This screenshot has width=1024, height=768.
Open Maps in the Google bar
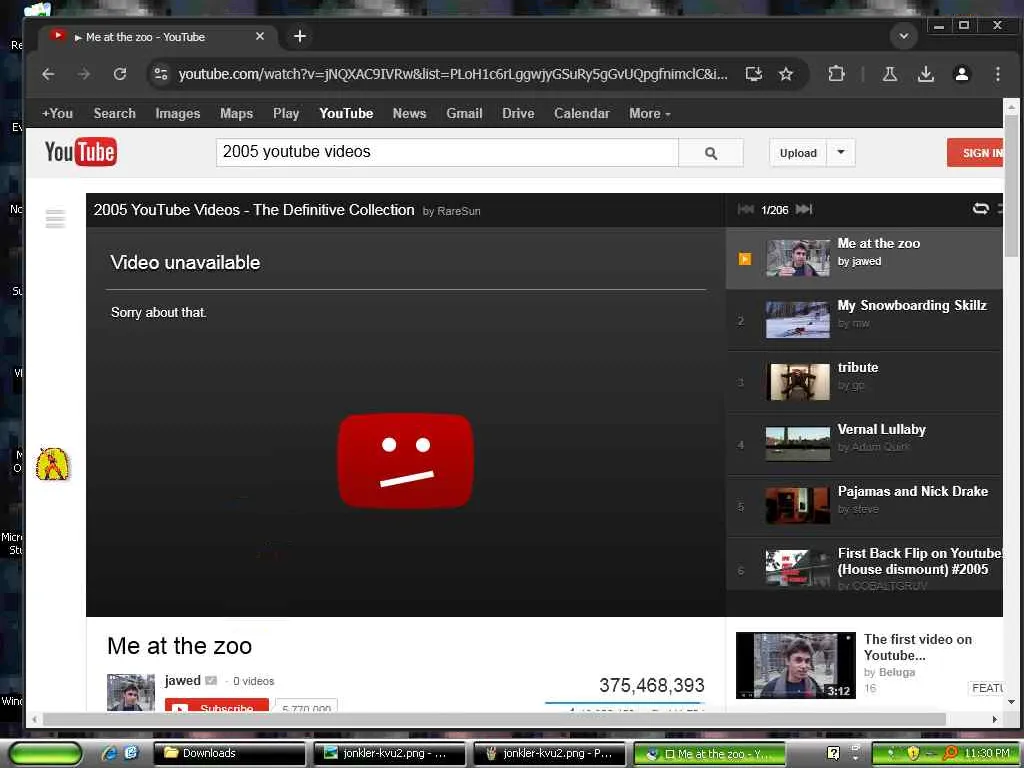pyautogui.click(x=236, y=114)
